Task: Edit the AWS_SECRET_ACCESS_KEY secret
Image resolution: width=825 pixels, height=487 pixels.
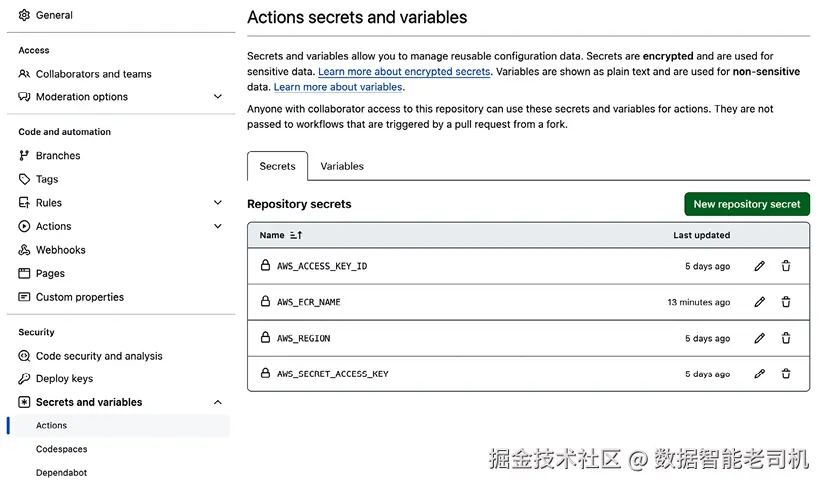Action: click(x=760, y=374)
